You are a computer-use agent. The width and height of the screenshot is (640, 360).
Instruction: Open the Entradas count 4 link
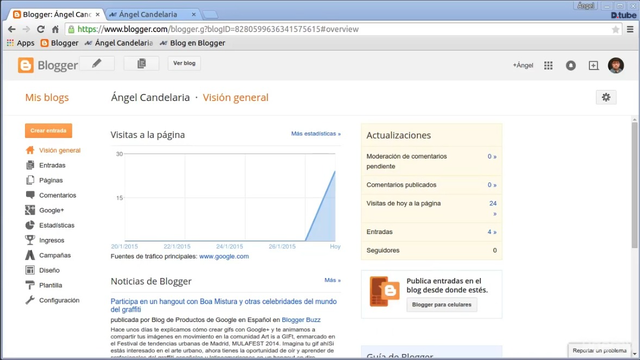pyautogui.click(x=492, y=232)
